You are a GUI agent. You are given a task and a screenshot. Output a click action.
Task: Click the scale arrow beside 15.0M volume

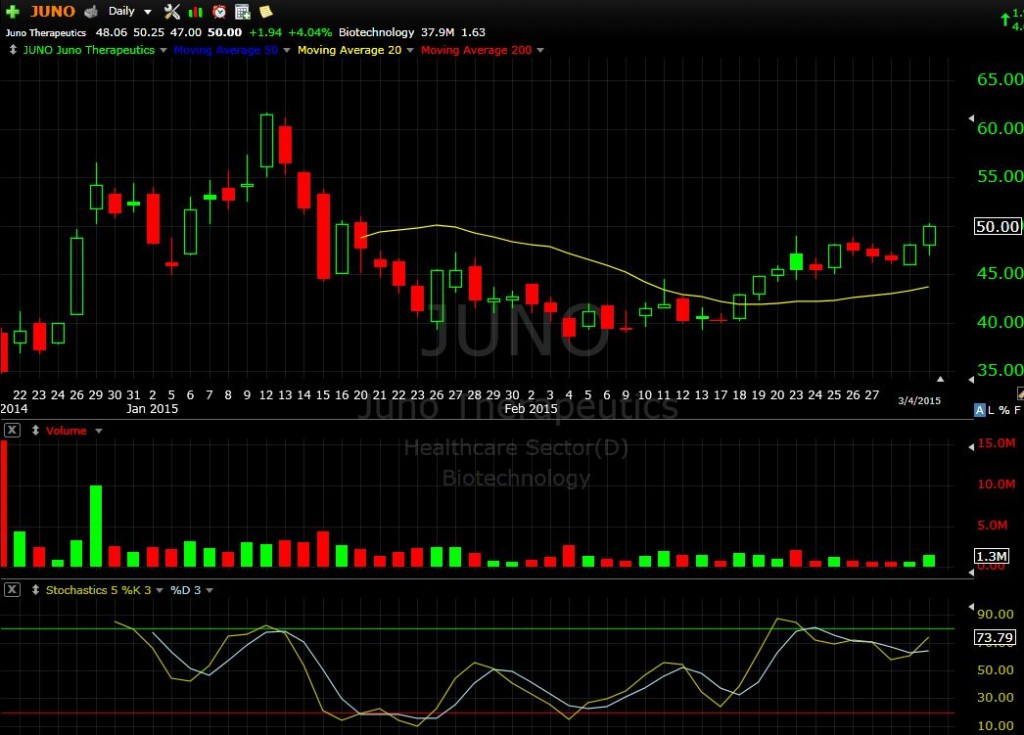click(971, 447)
